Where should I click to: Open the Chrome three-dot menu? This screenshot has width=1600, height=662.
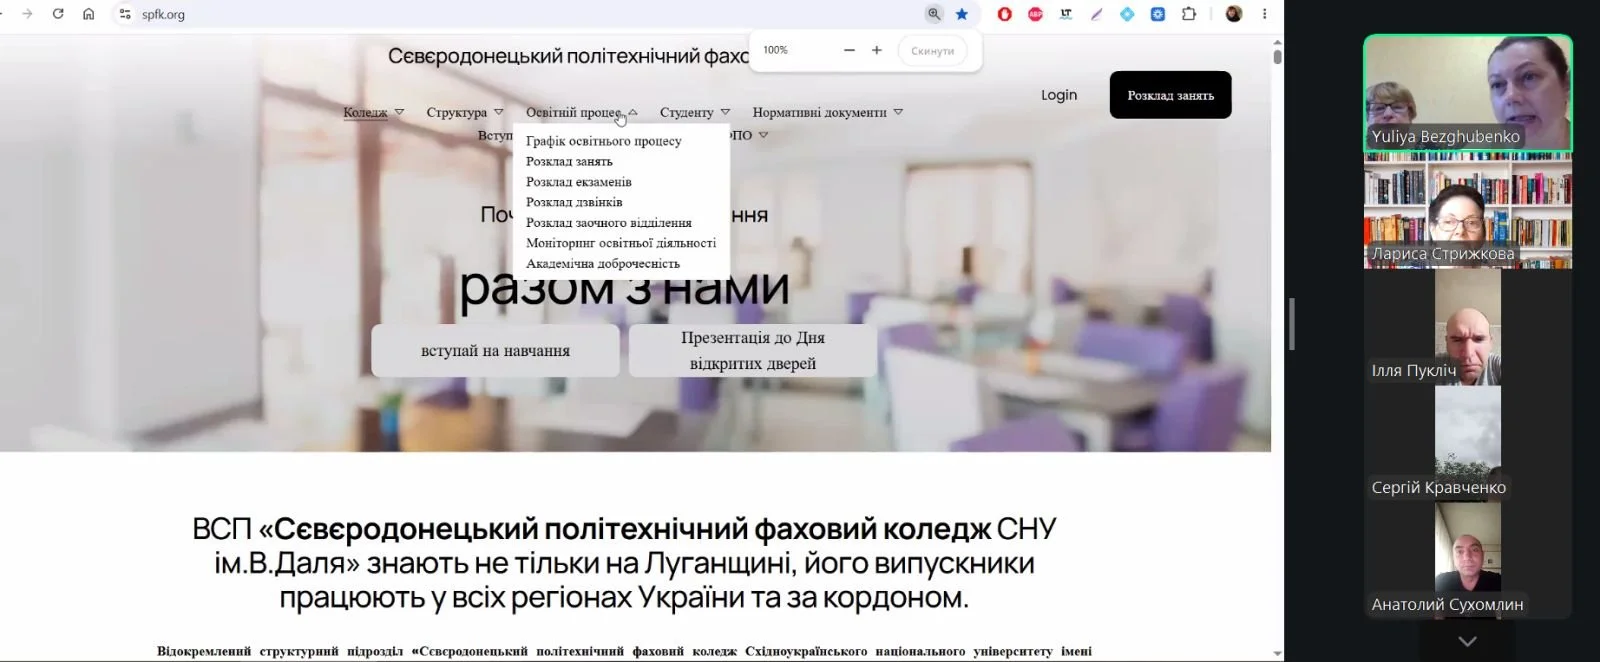(1264, 14)
